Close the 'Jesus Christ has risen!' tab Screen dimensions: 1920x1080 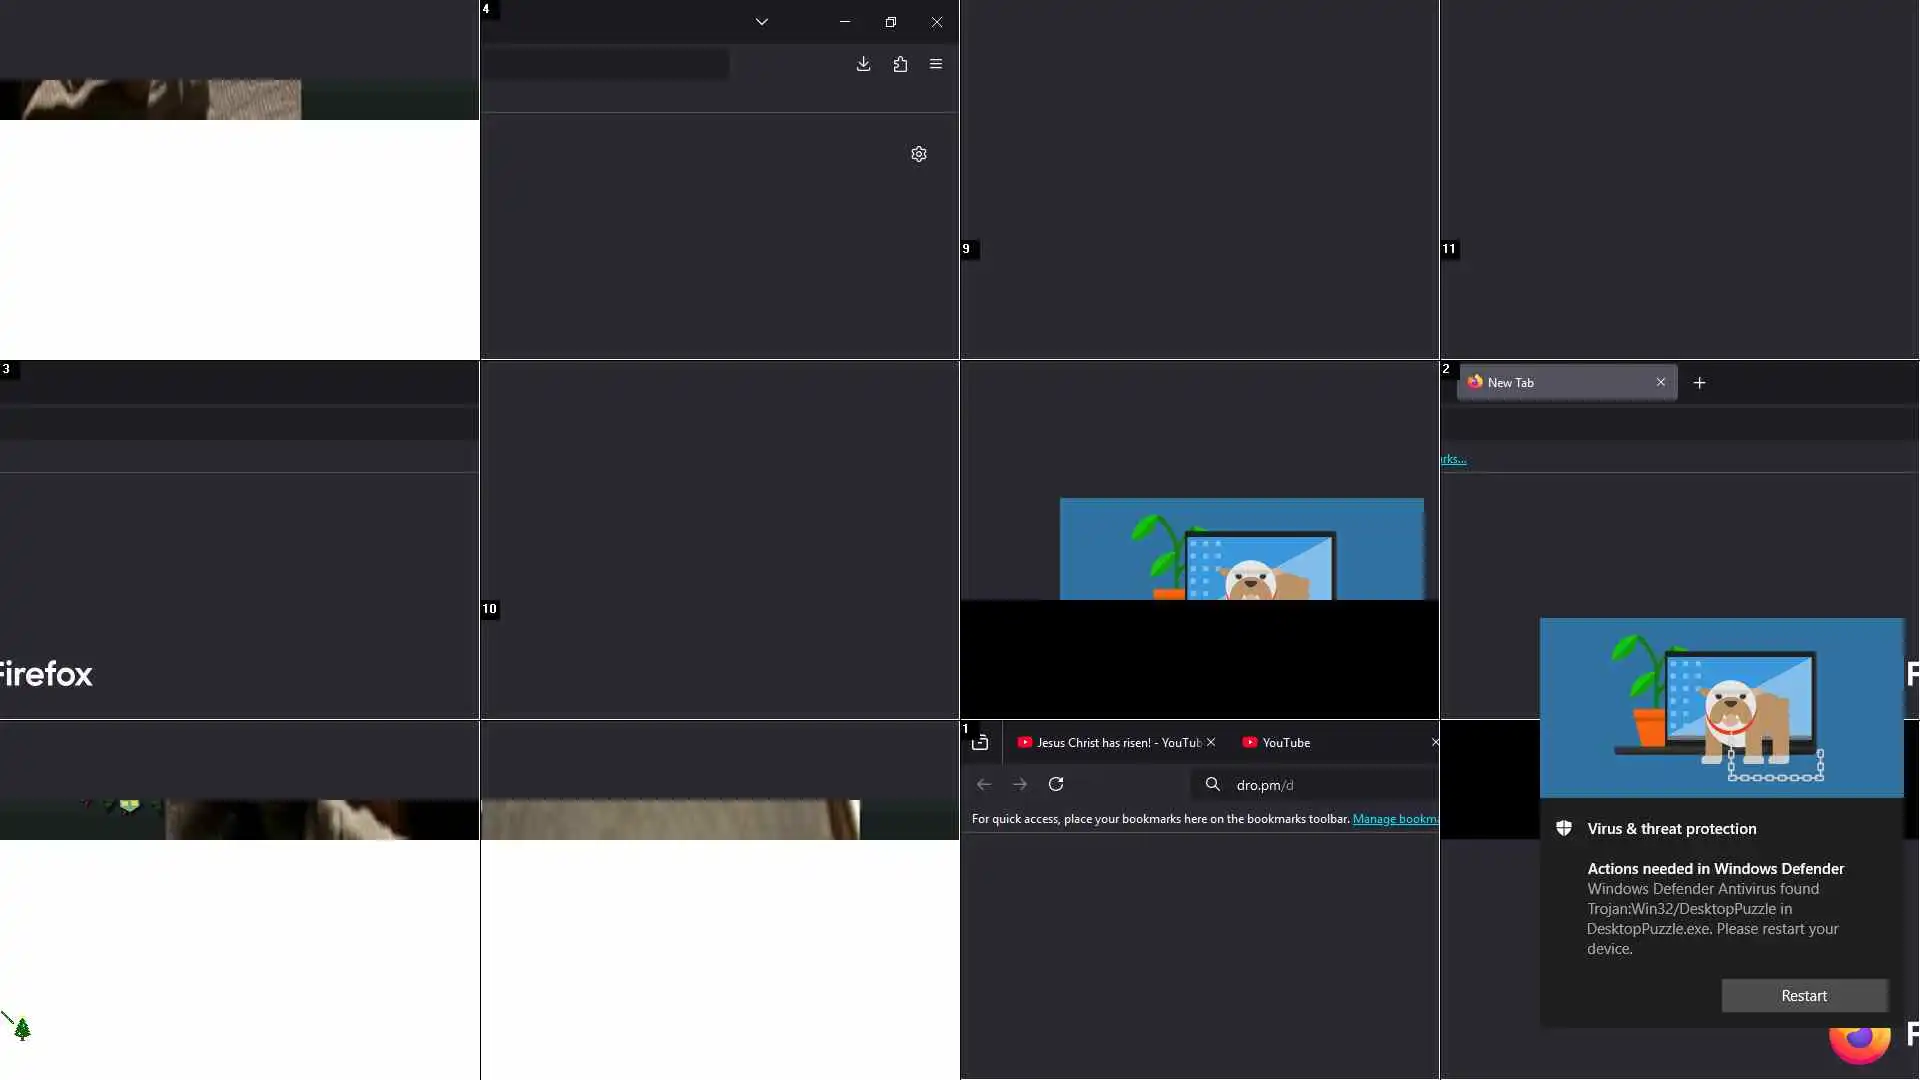[x=1211, y=742]
